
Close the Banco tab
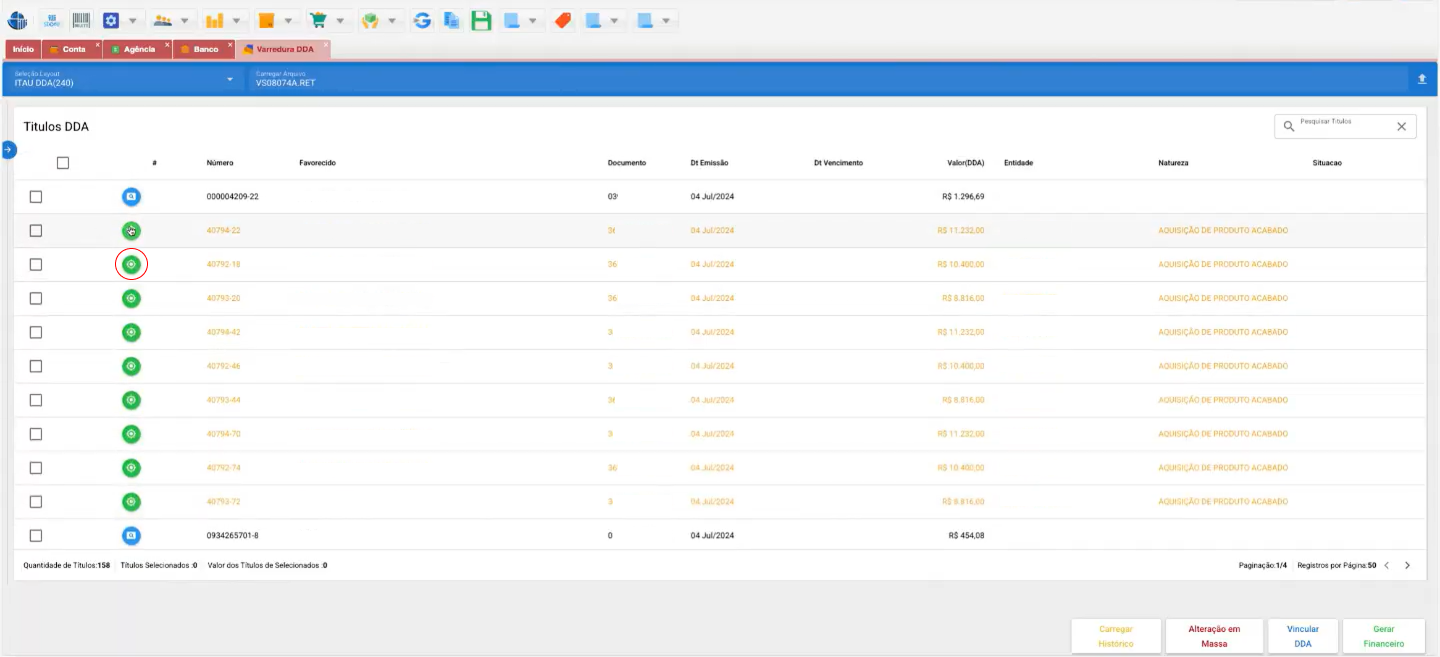click(230, 45)
